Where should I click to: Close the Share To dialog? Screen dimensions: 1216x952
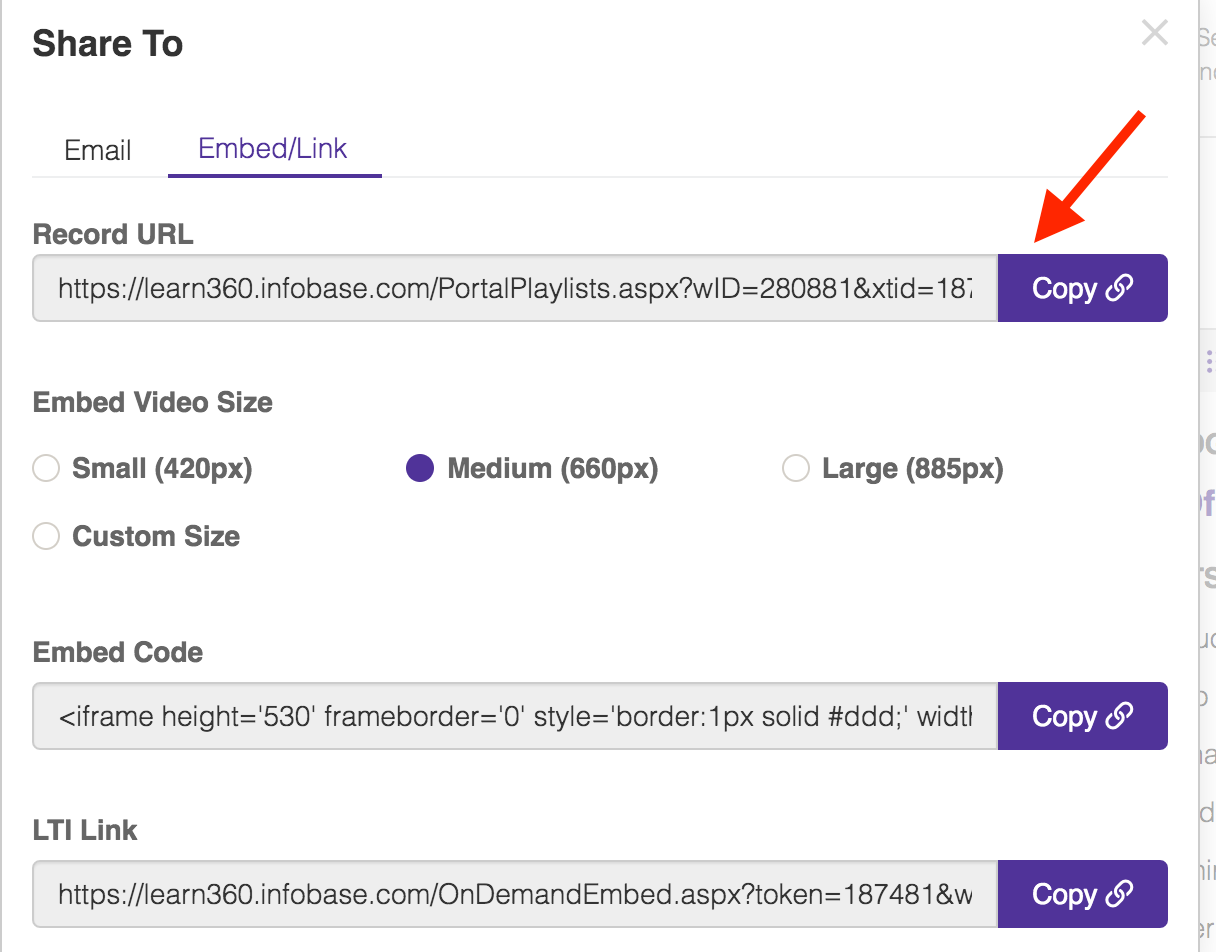(x=1154, y=33)
